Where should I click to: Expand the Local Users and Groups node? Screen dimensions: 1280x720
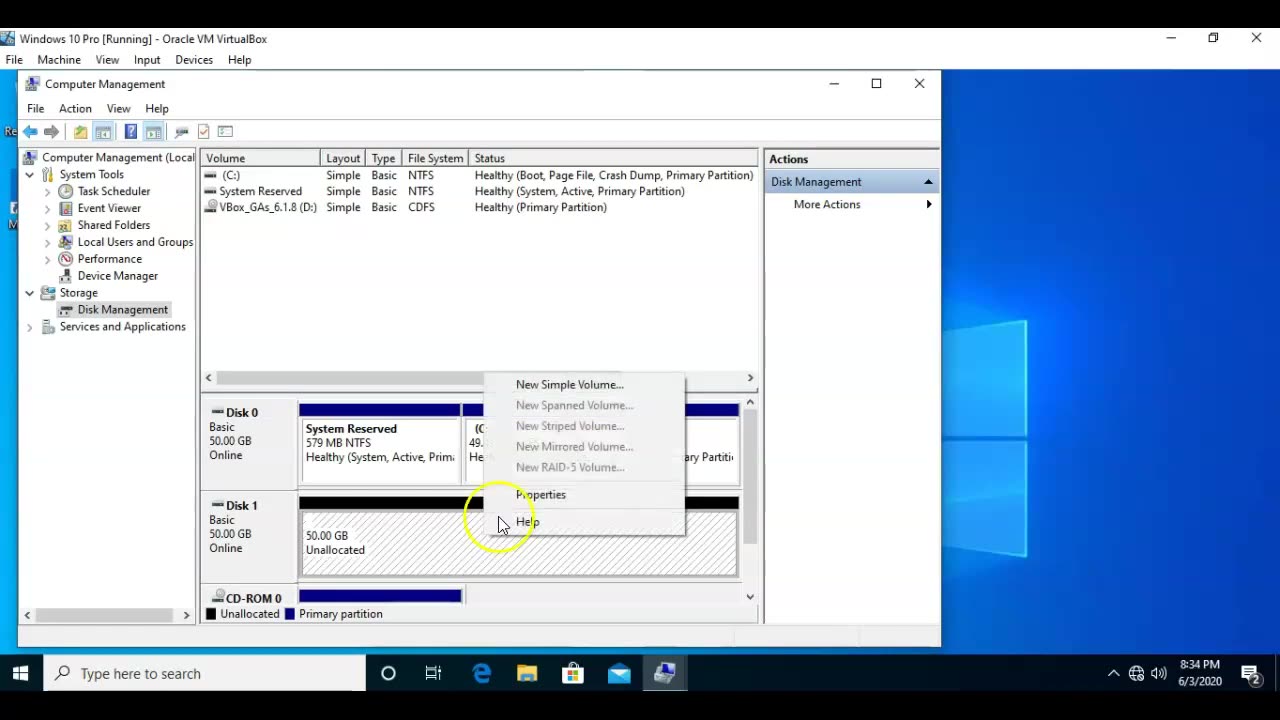click(47, 243)
